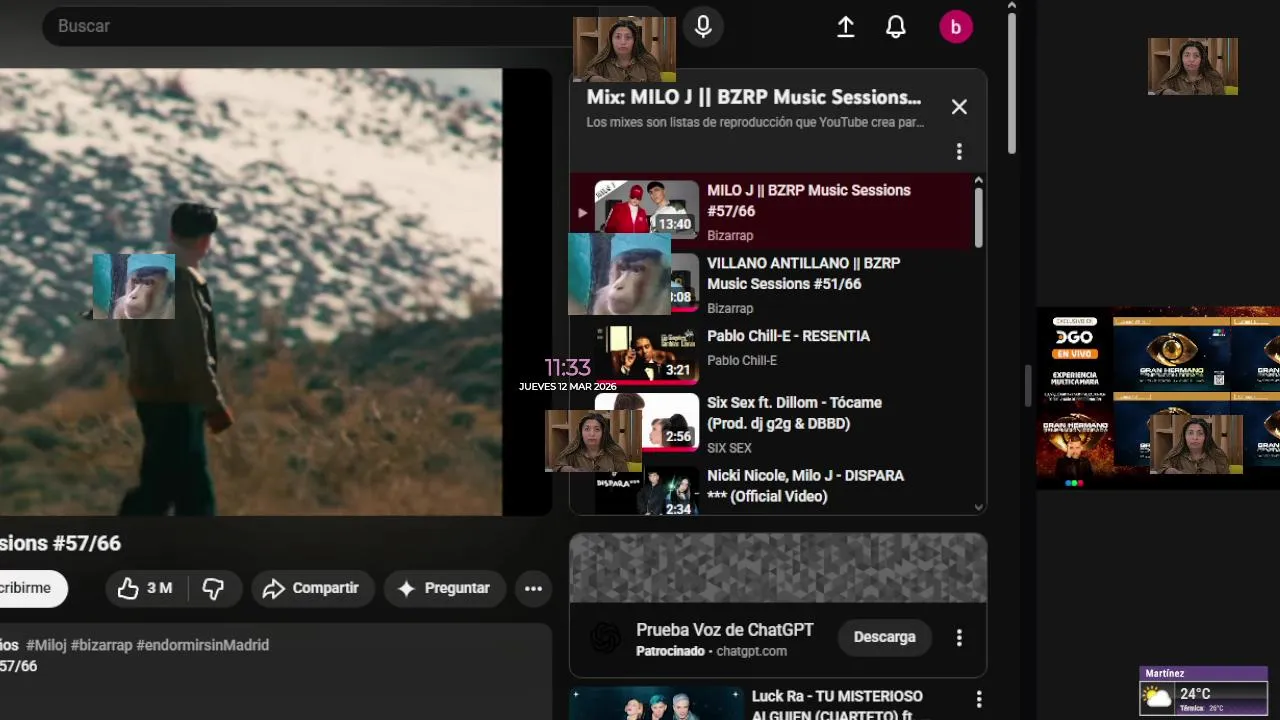This screenshot has height=720, width=1280.
Task: Toggle the dislike thumbs-down button
Action: [214, 588]
